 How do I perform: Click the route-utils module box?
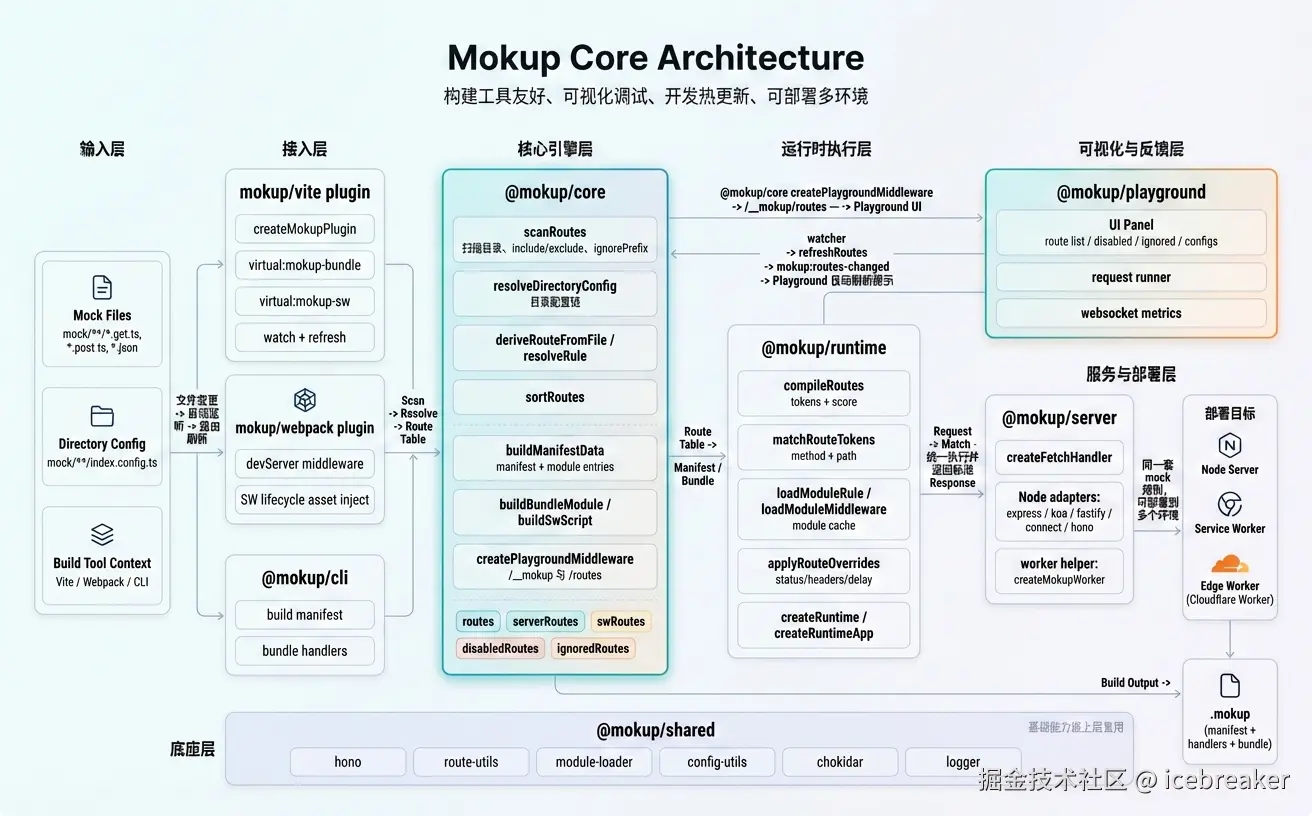471,762
